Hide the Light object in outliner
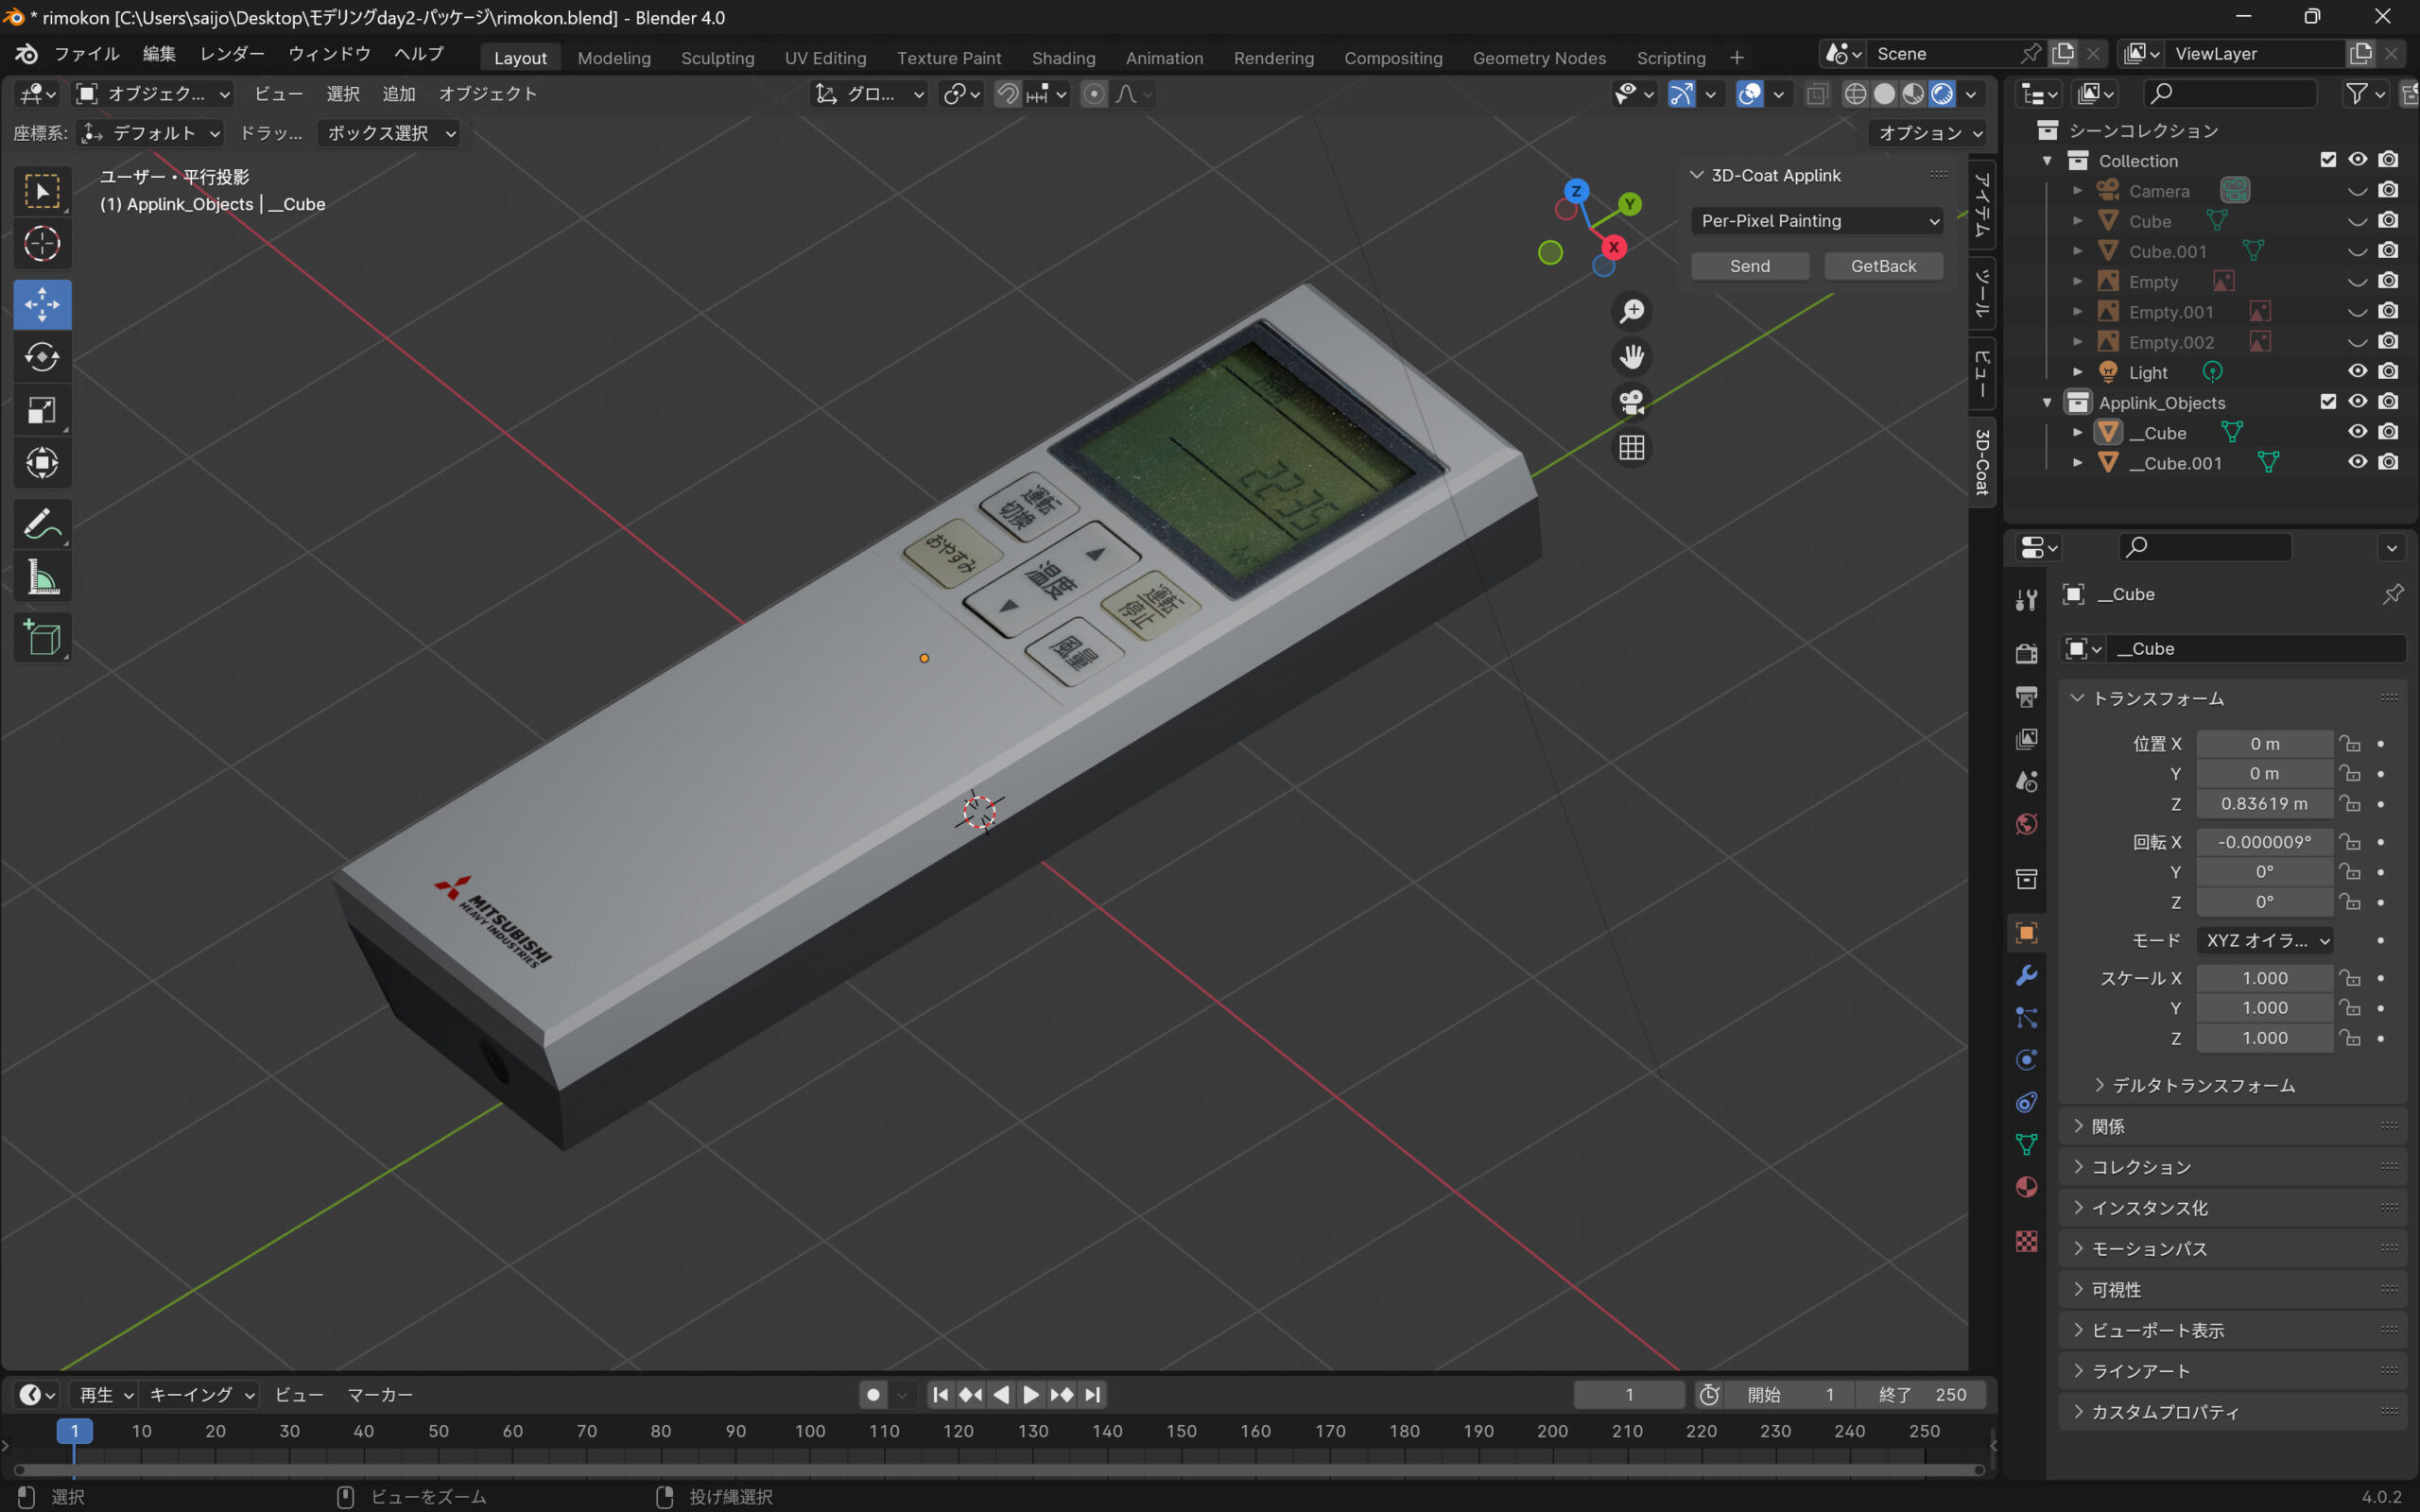This screenshot has width=2420, height=1512. (x=2357, y=372)
